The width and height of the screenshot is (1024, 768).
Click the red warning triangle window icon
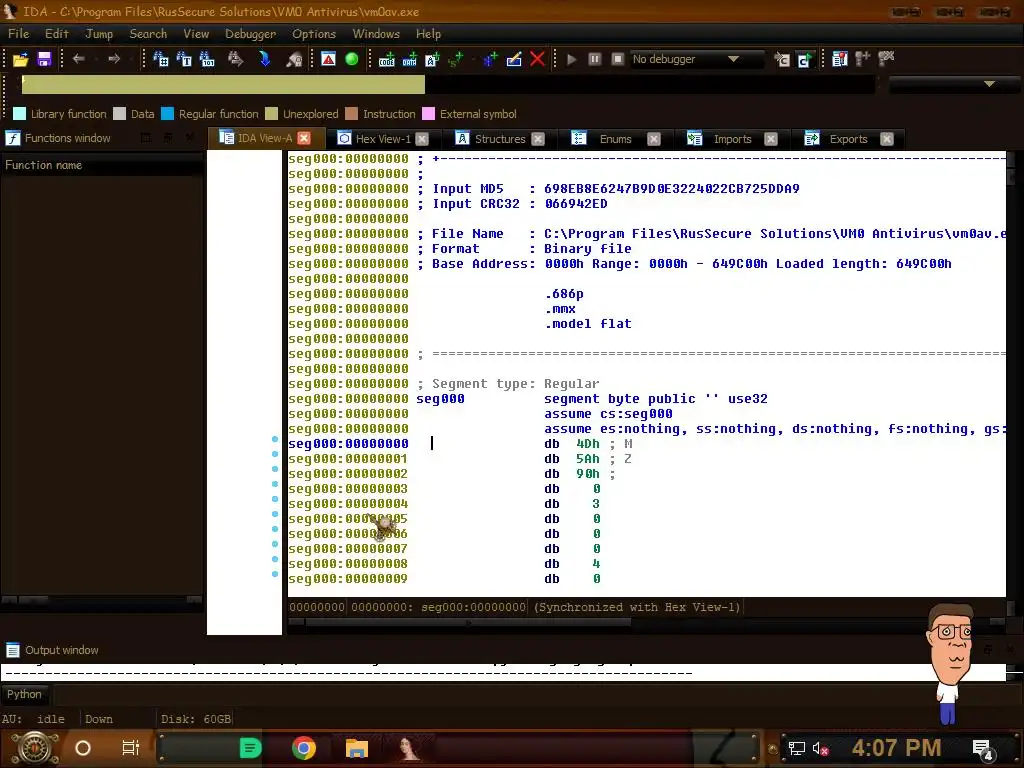(x=328, y=59)
